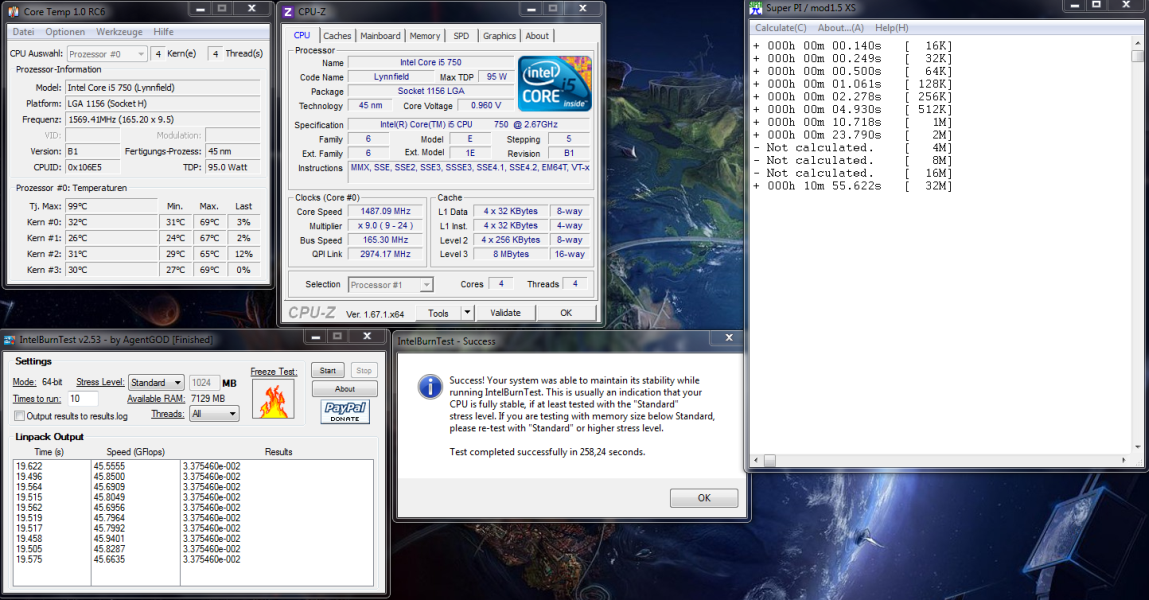Click the Super PI horizontal scrollbar
This screenshot has width=1149, height=600.
[x=942, y=460]
